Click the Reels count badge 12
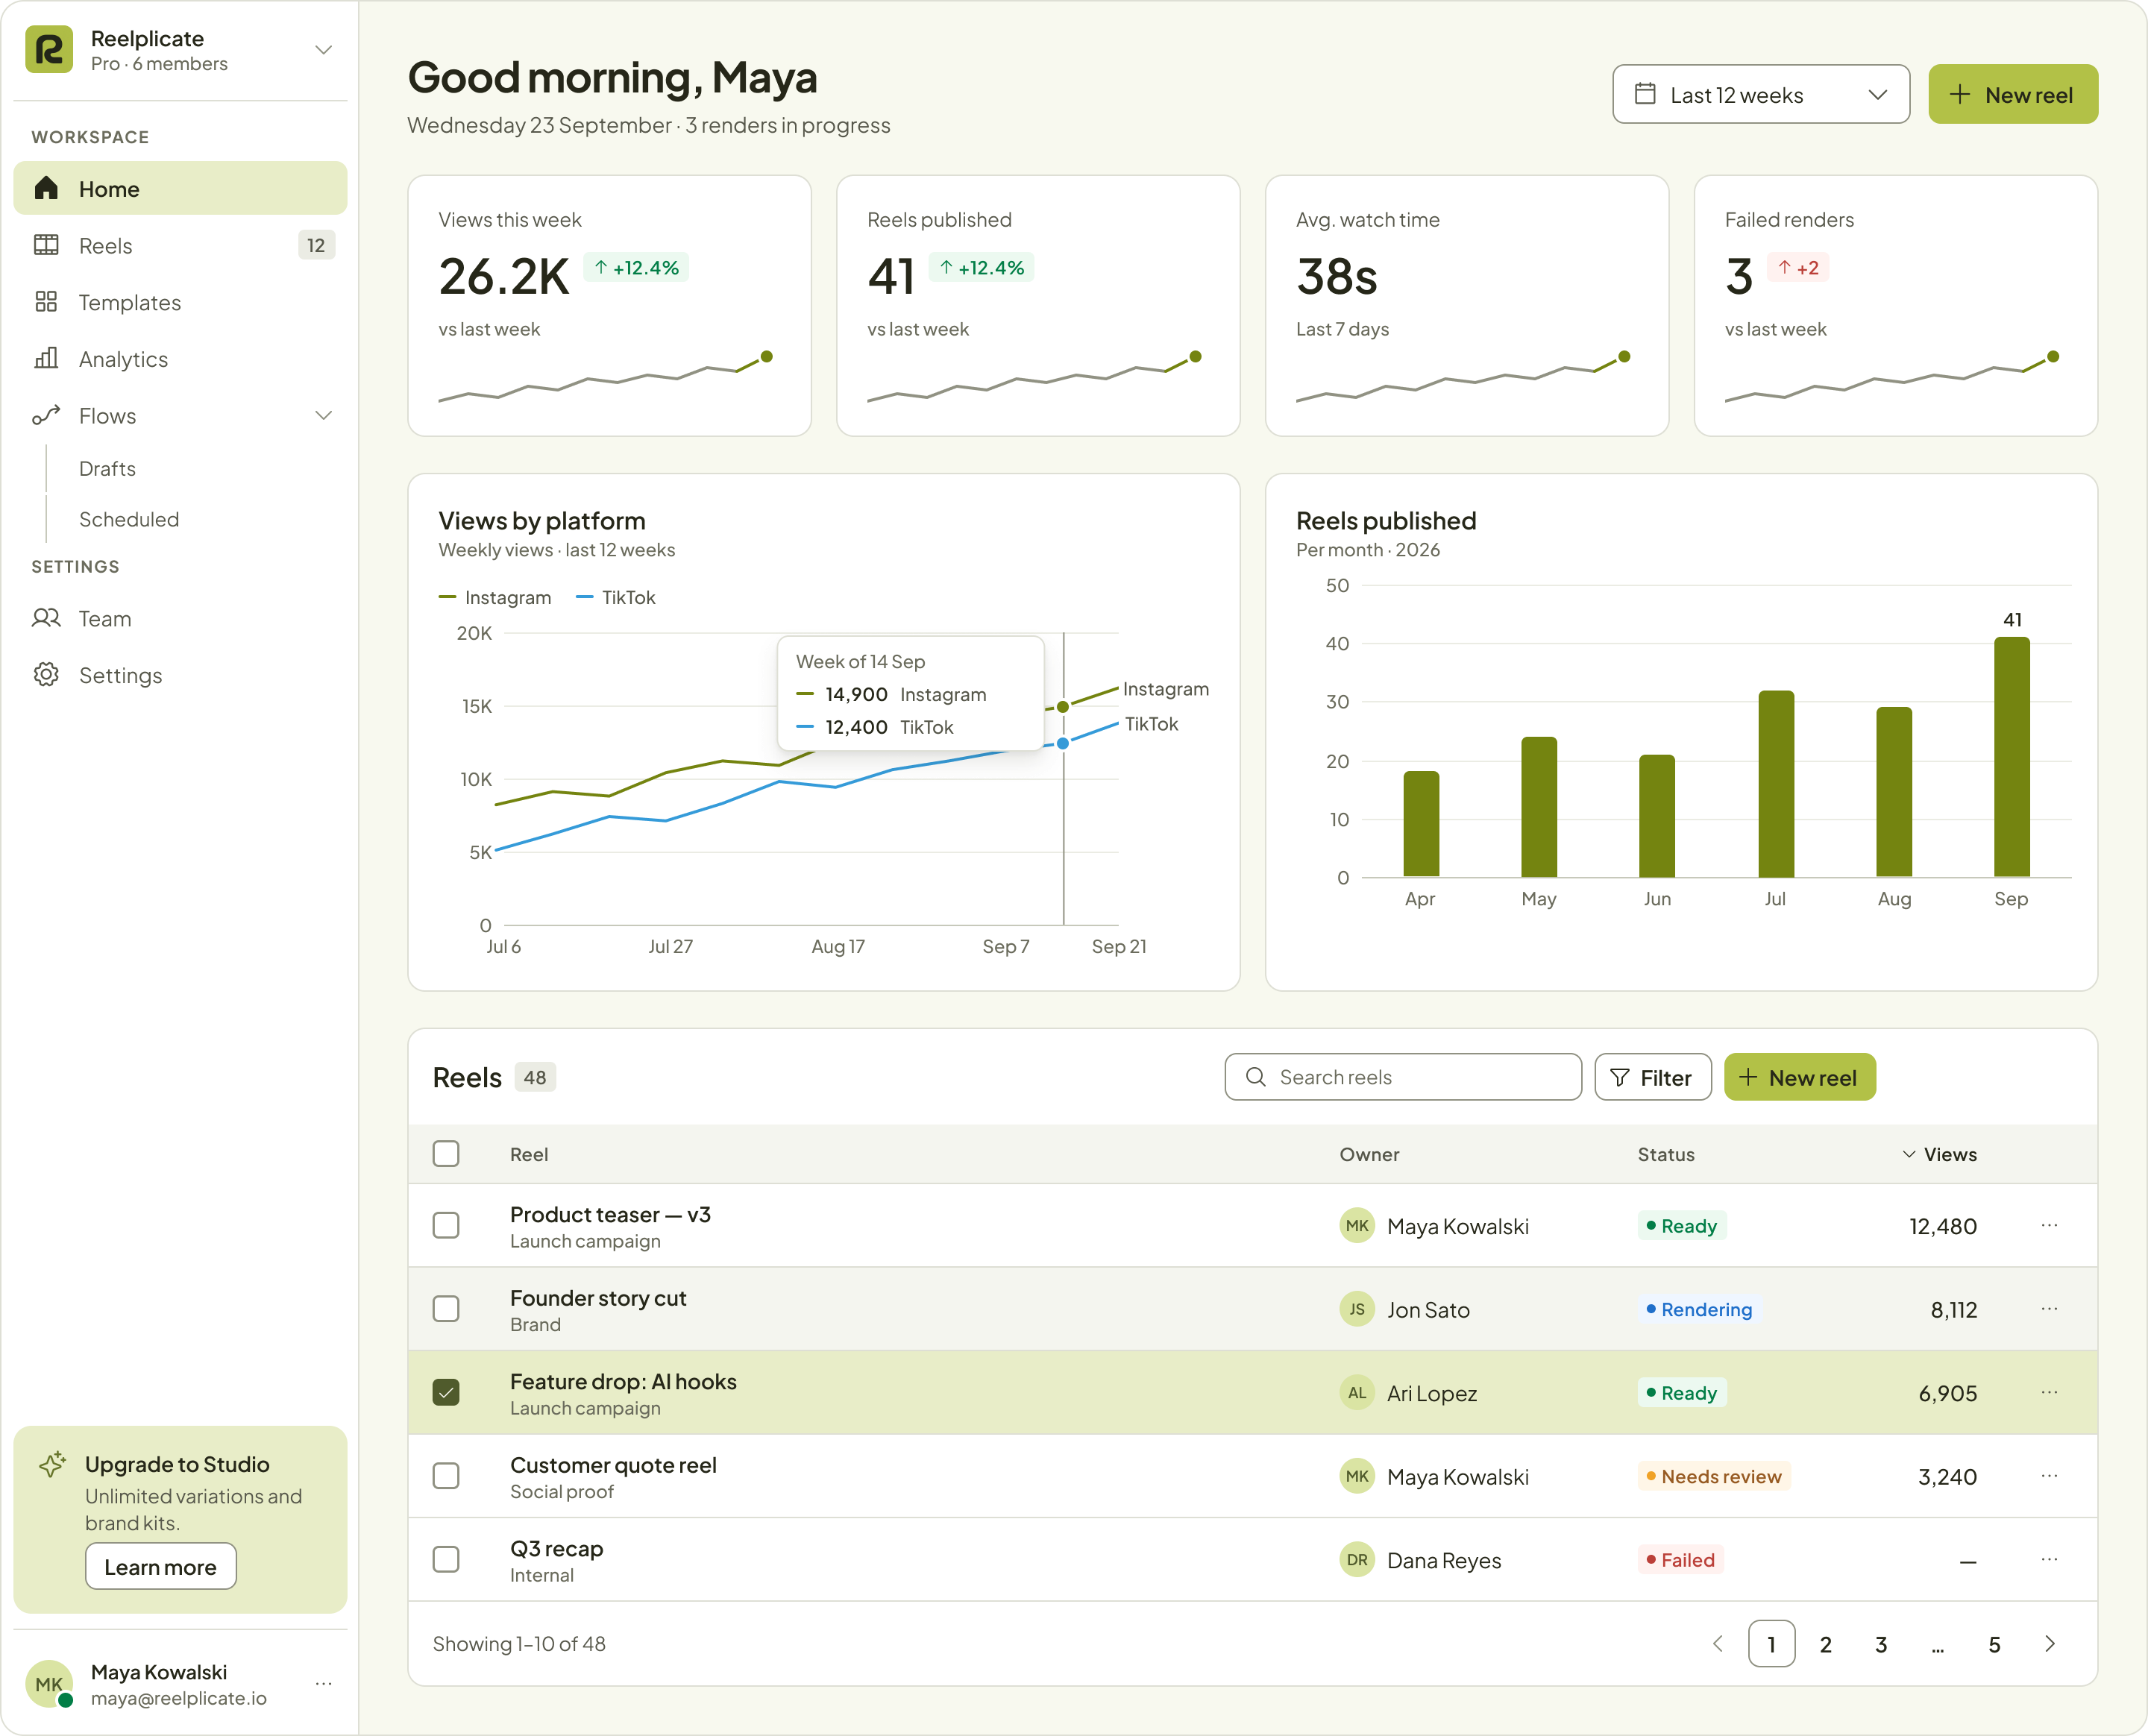Viewport: 2148px width, 1736px height. click(316, 245)
